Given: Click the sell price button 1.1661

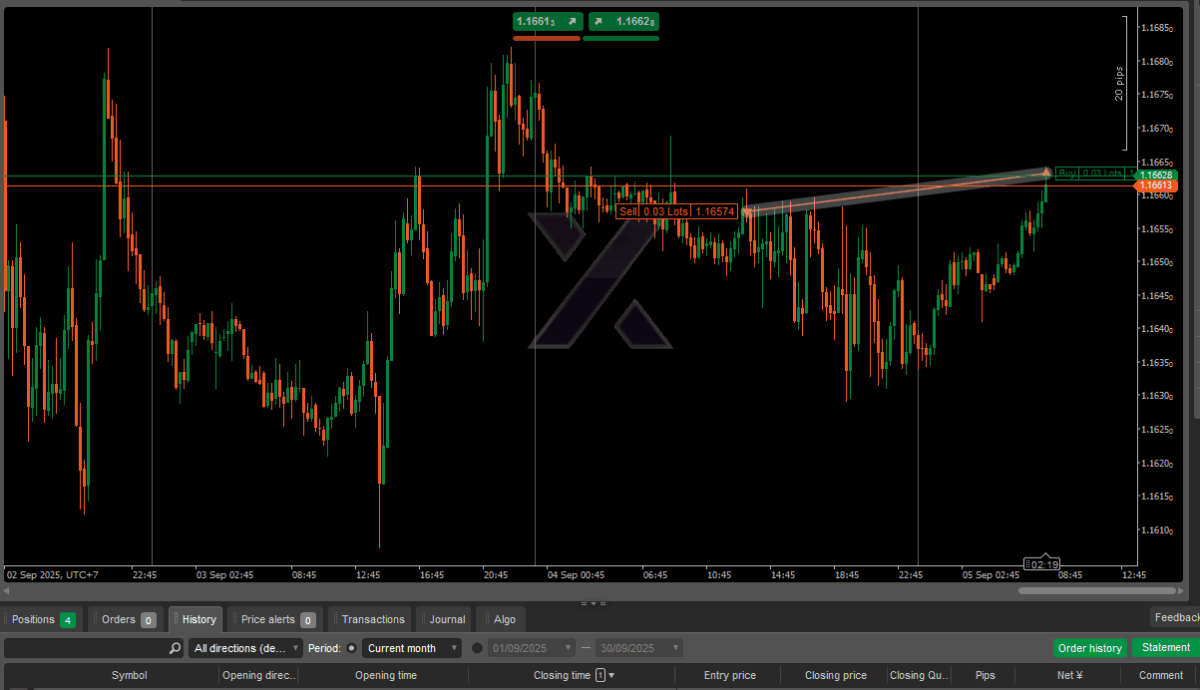Looking at the screenshot, I should tap(546, 21).
